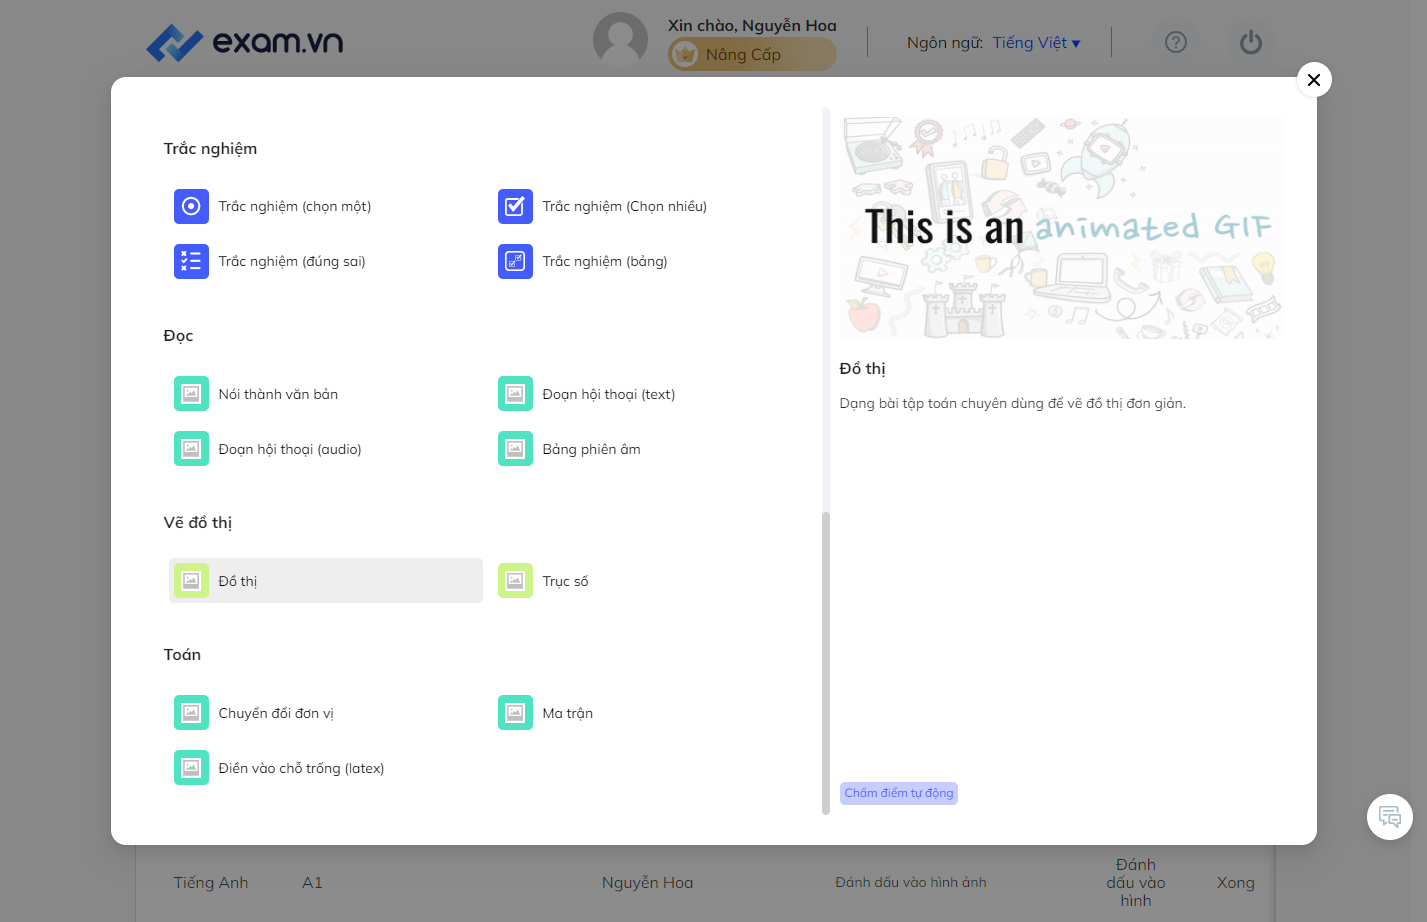Open the help question mark icon
The height and width of the screenshot is (922, 1427).
pyautogui.click(x=1176, y=42)
